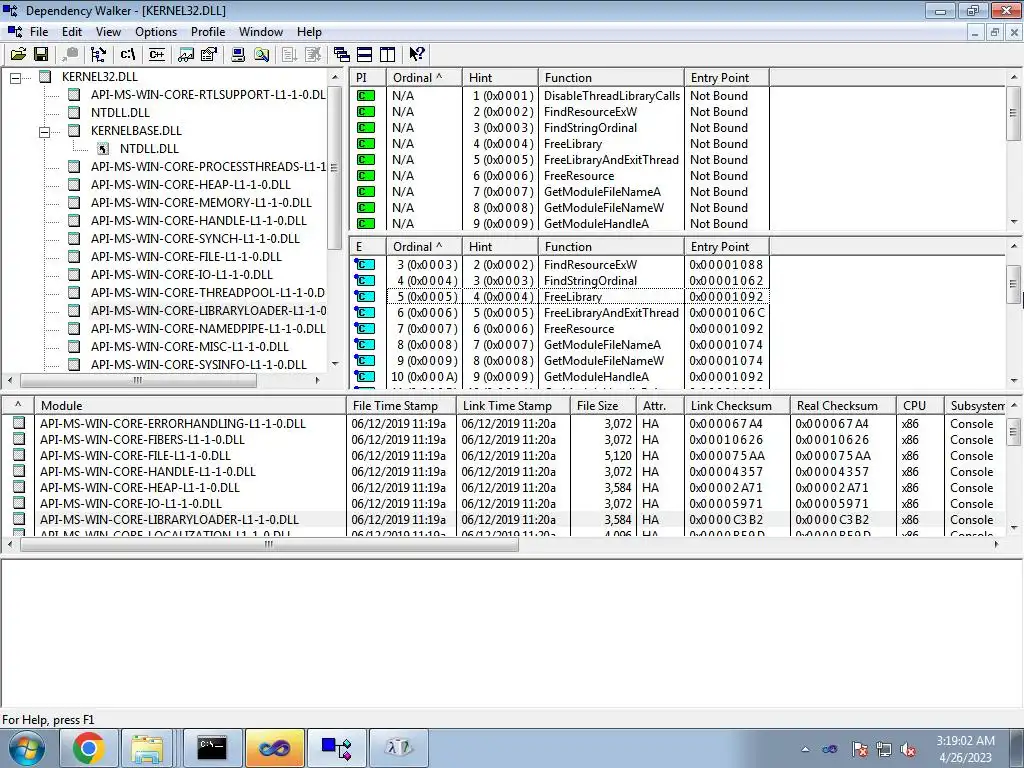
Task: Select the API-MS-WIN-CORE-ERRORHANDLING-L1-1-0.DLL module row
Action: pyautogui.click(x=172, y=423)
